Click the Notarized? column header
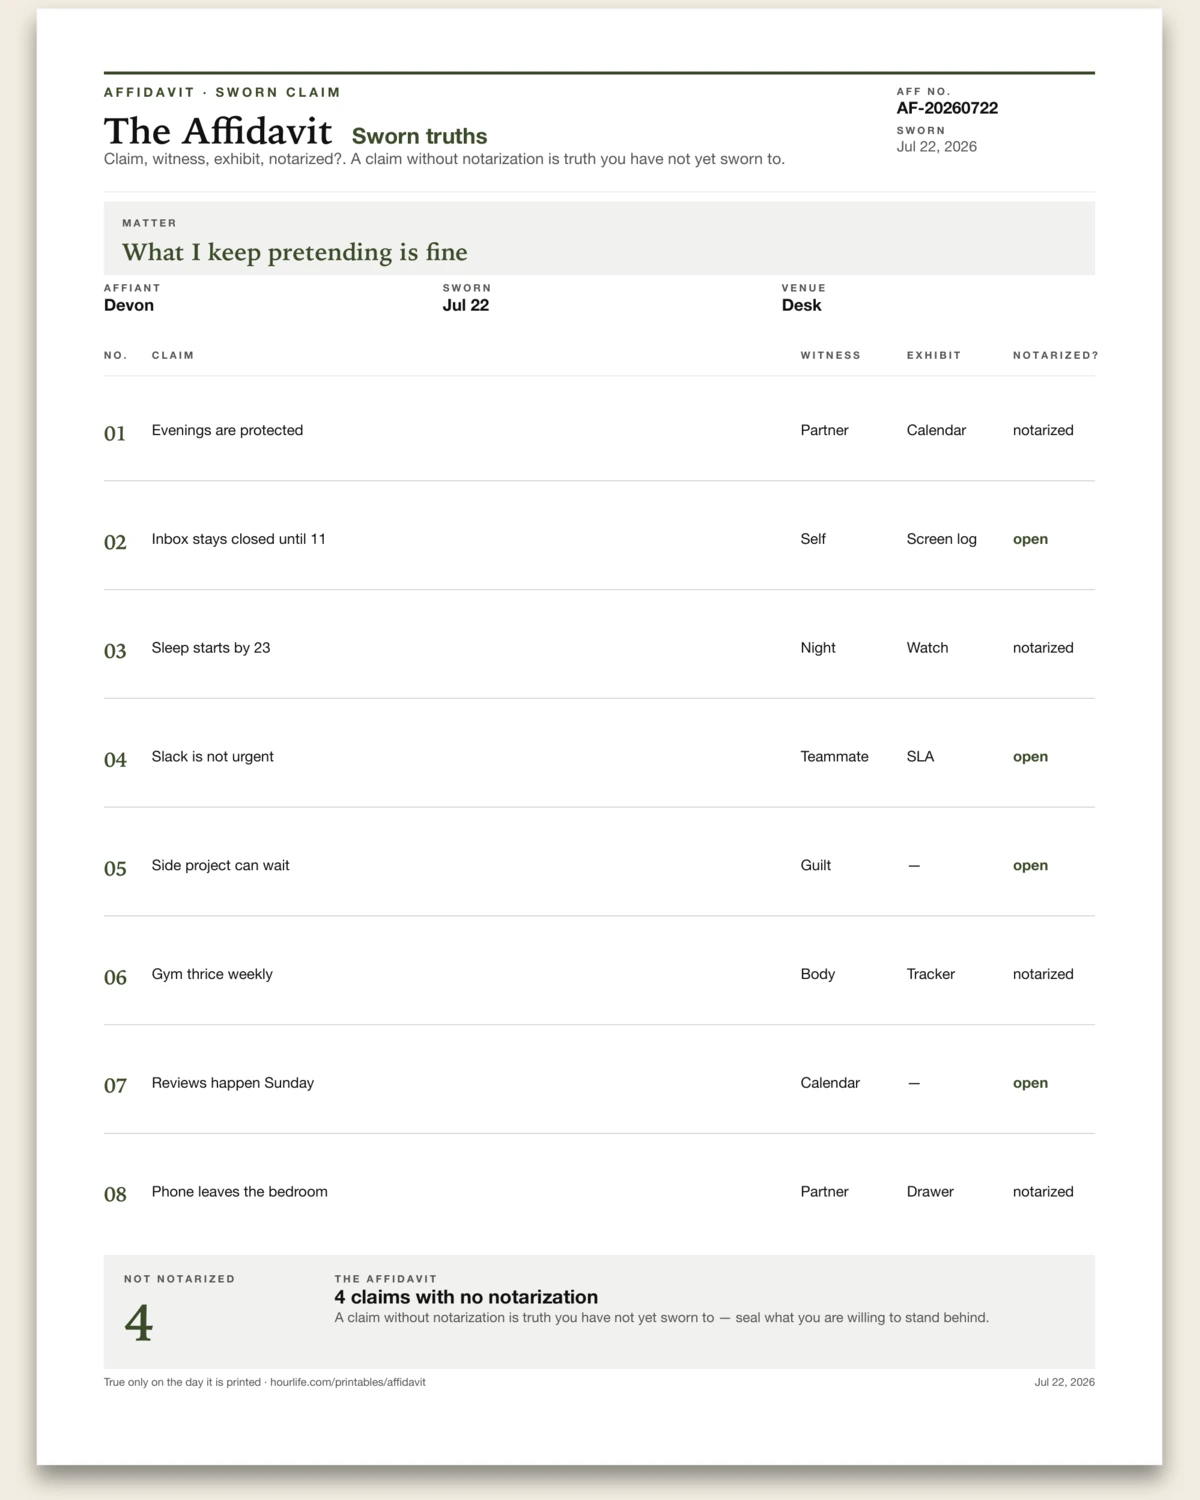The image size is (1200, 1500). [1055, 355]
